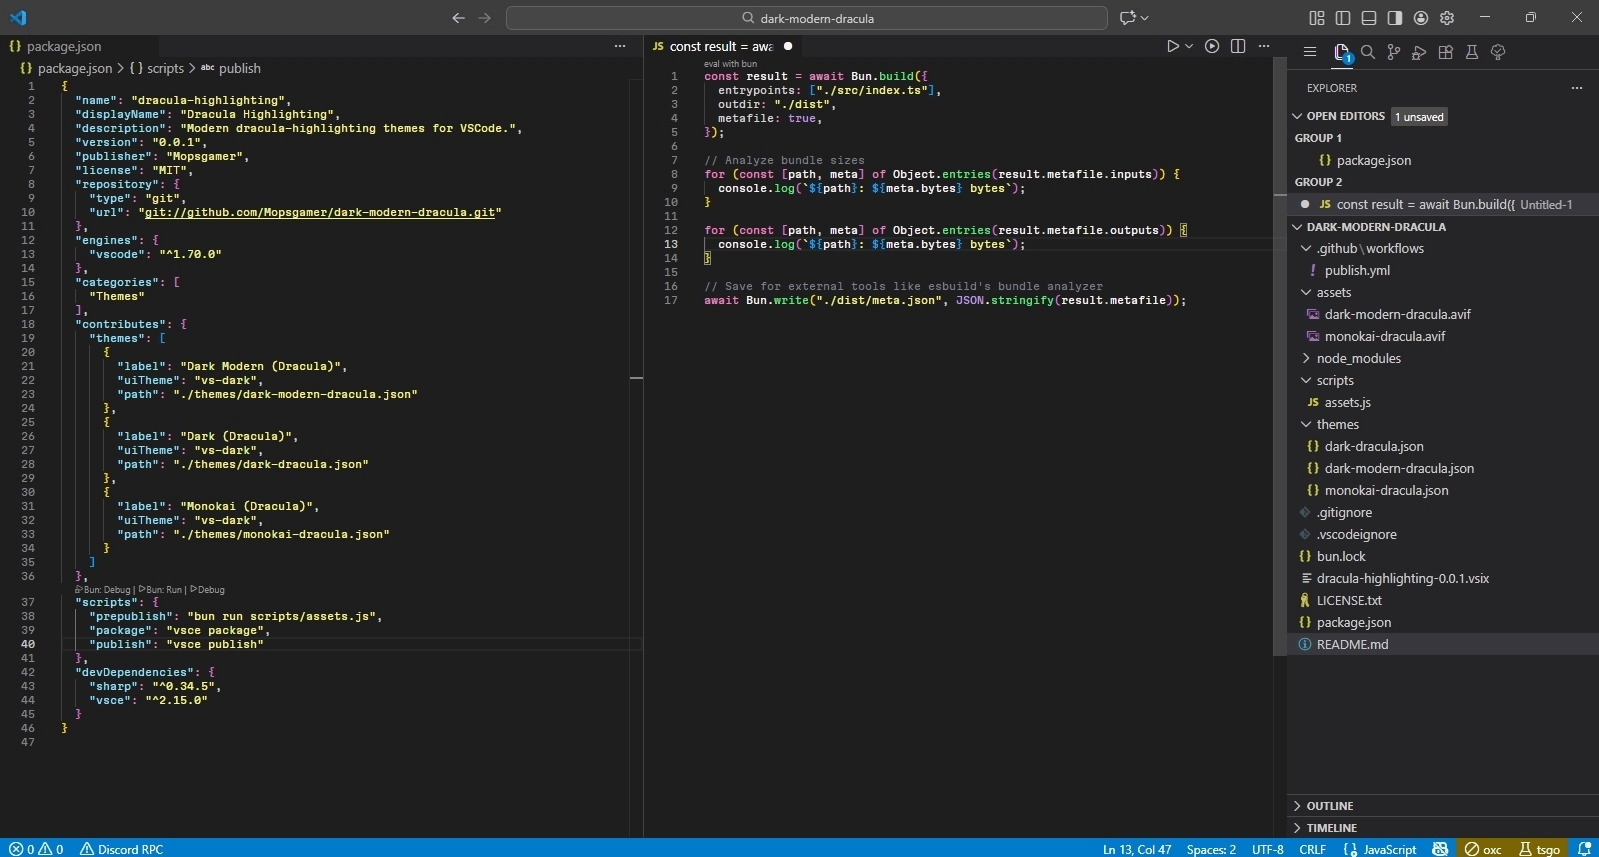Open the Testing flask icon
The height and width of the screenshot is (857, 1599).
tap(1472, 52)
